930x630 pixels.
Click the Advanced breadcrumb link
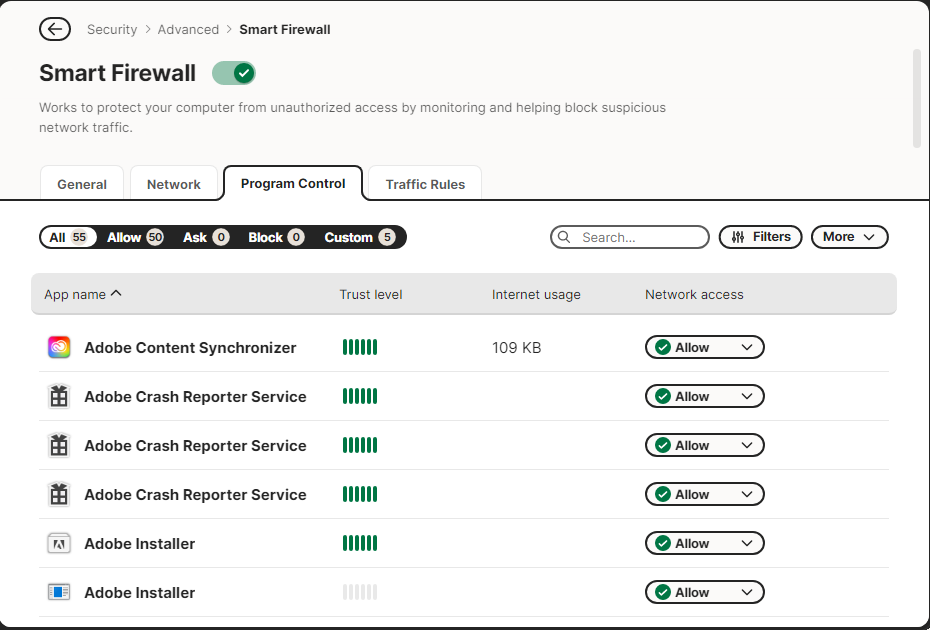188,29
